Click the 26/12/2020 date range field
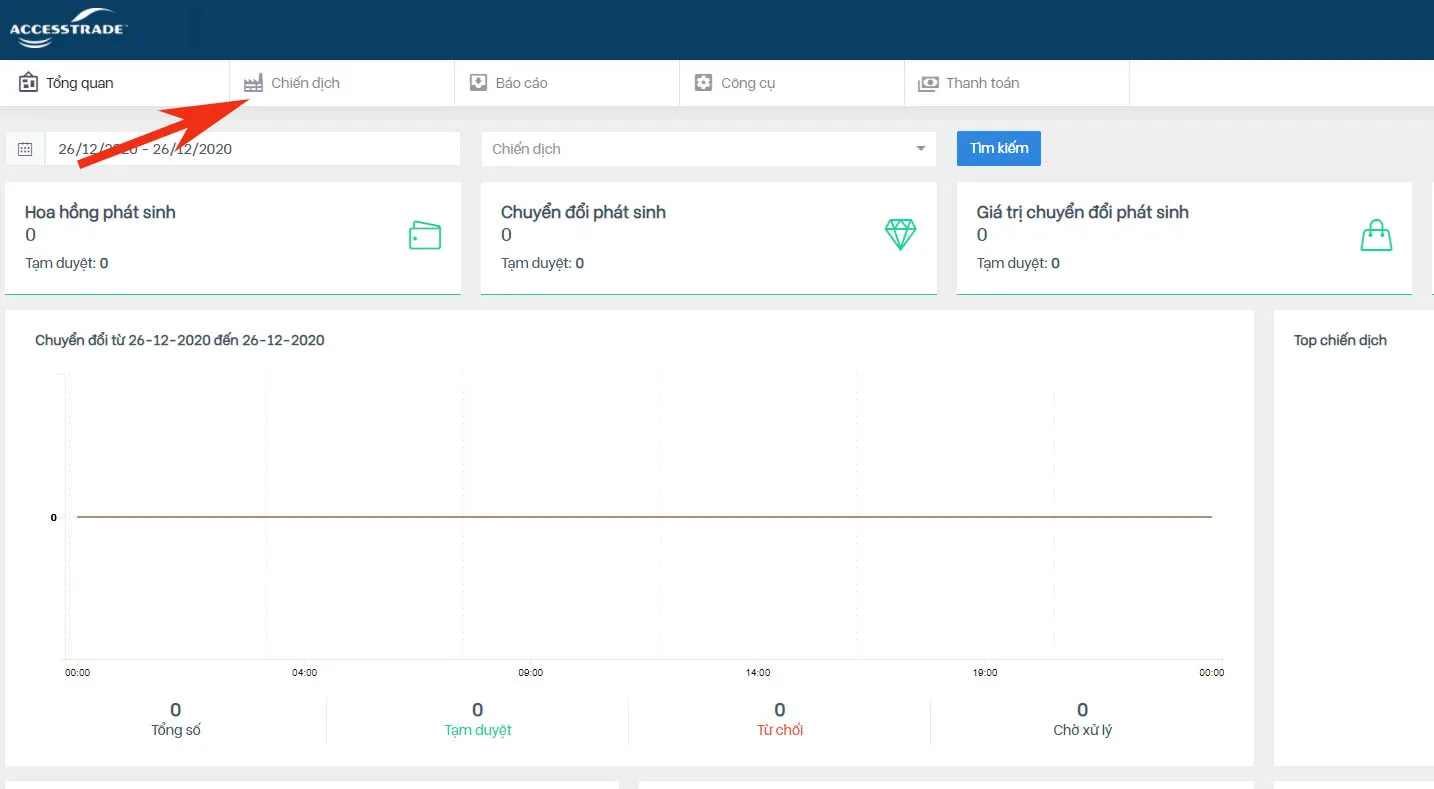 click(x=253, y=149)
